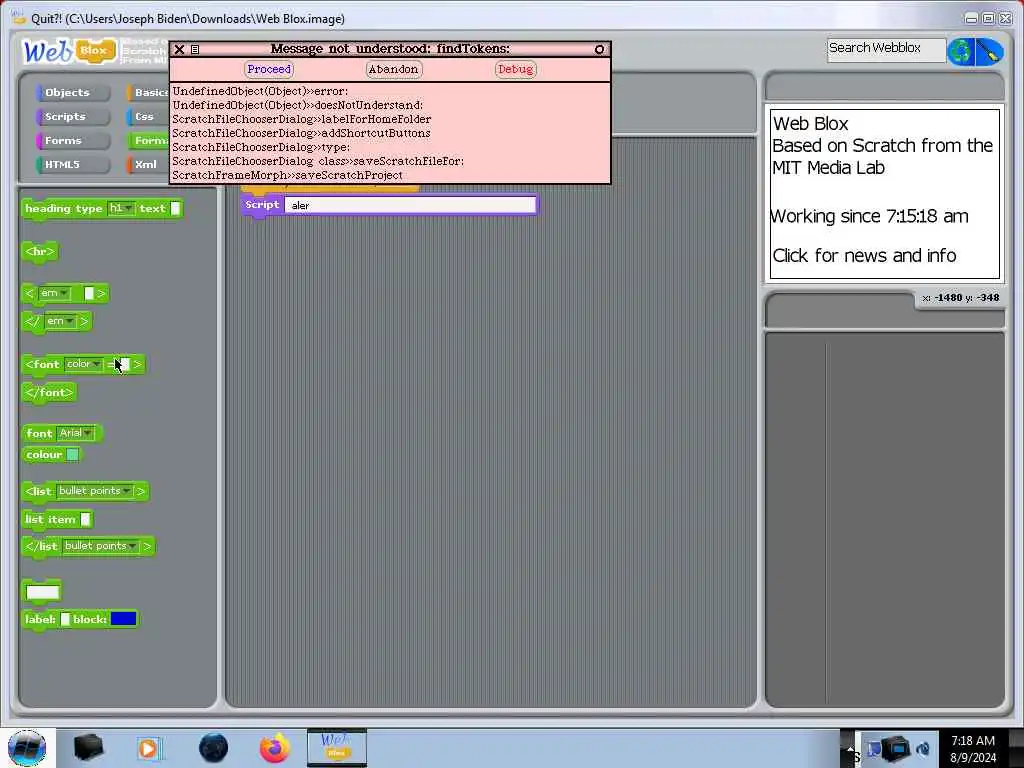This screenshot has height=768, width=1024.
Task: Click the Debug button
Action: 515,69
